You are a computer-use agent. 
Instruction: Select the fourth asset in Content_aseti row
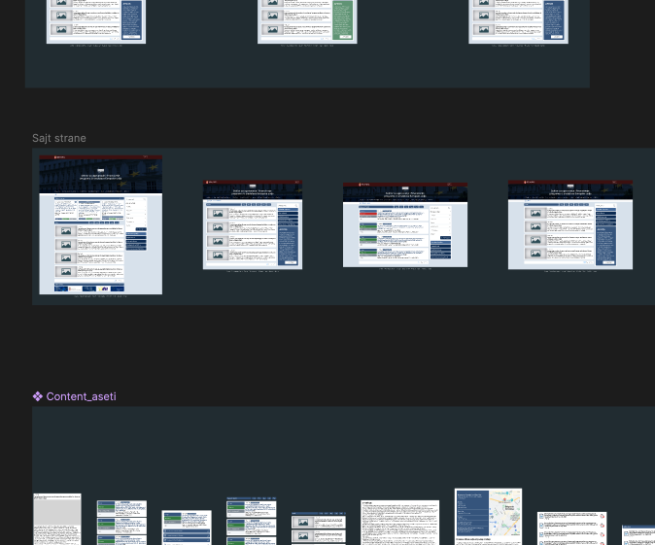251,520
